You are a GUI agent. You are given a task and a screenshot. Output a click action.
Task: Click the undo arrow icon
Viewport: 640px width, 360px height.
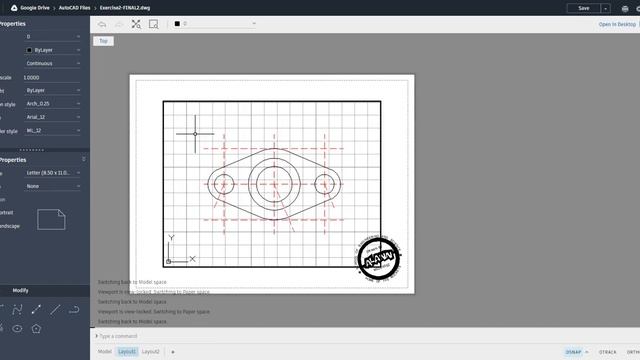102,24
